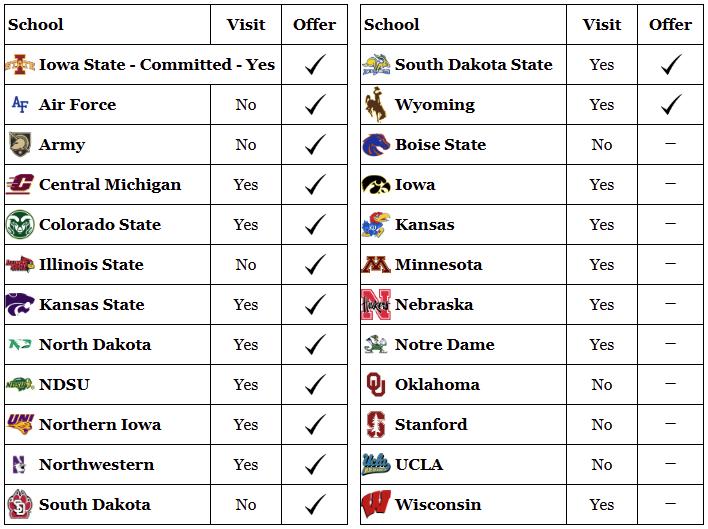
Task: Click the Wyoming offer checkmark
Action: click(x=671, y=105)
